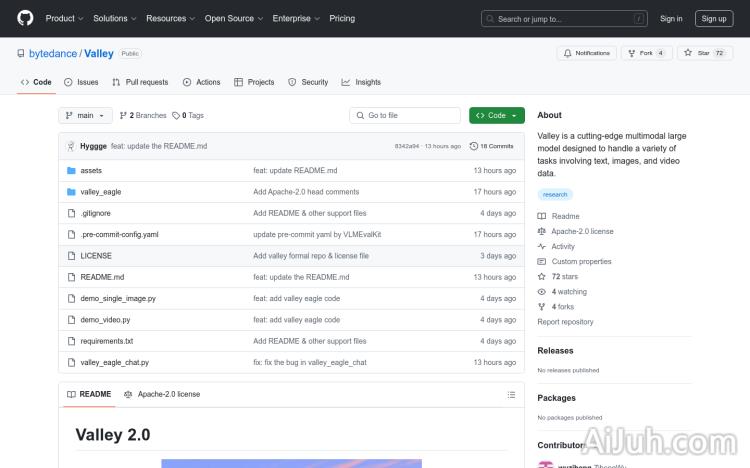Image resolution: width=750 pixels, height=468 pixels.
Task: Expand the Product menu
Action: point(64,18)
